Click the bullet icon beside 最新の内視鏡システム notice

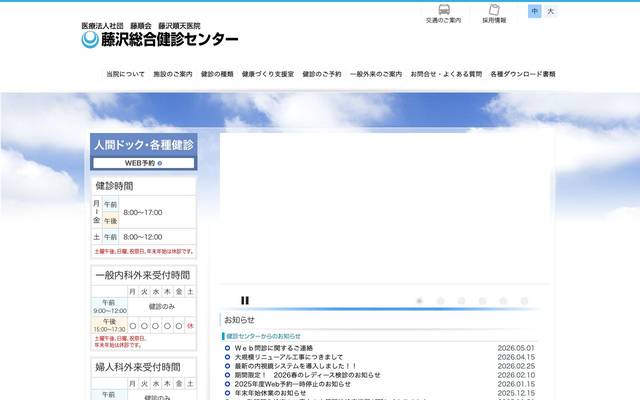point(227,366)
